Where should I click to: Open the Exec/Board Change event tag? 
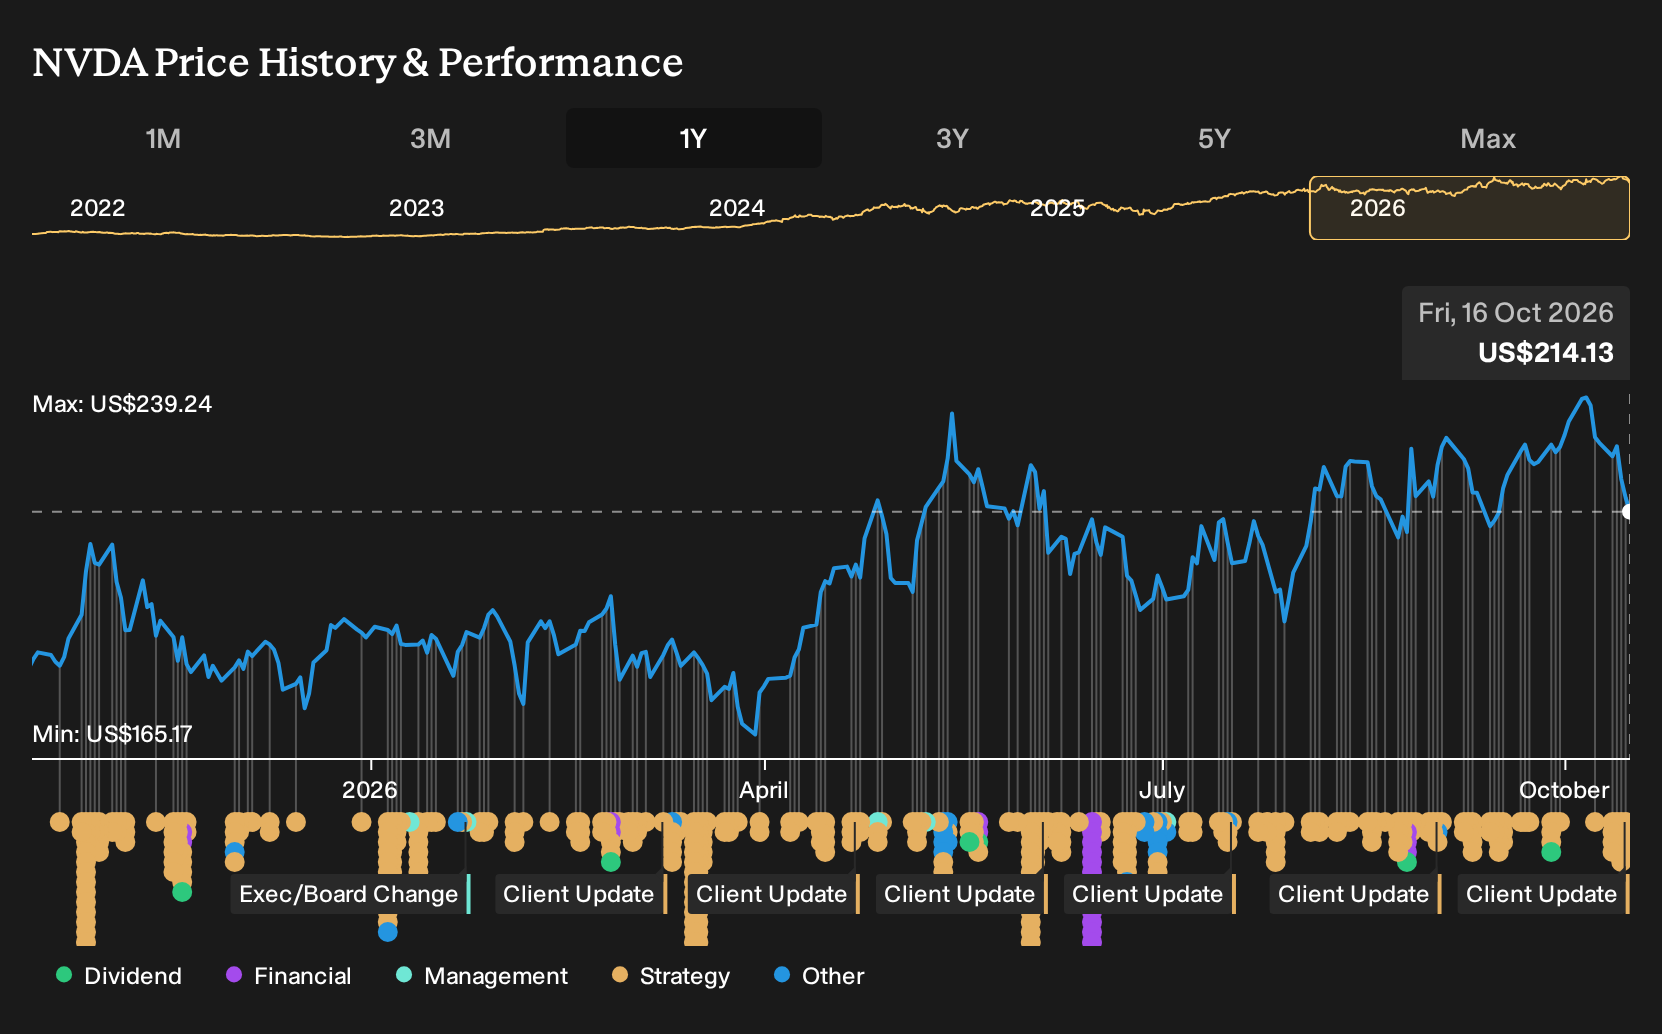pos(350,894)
